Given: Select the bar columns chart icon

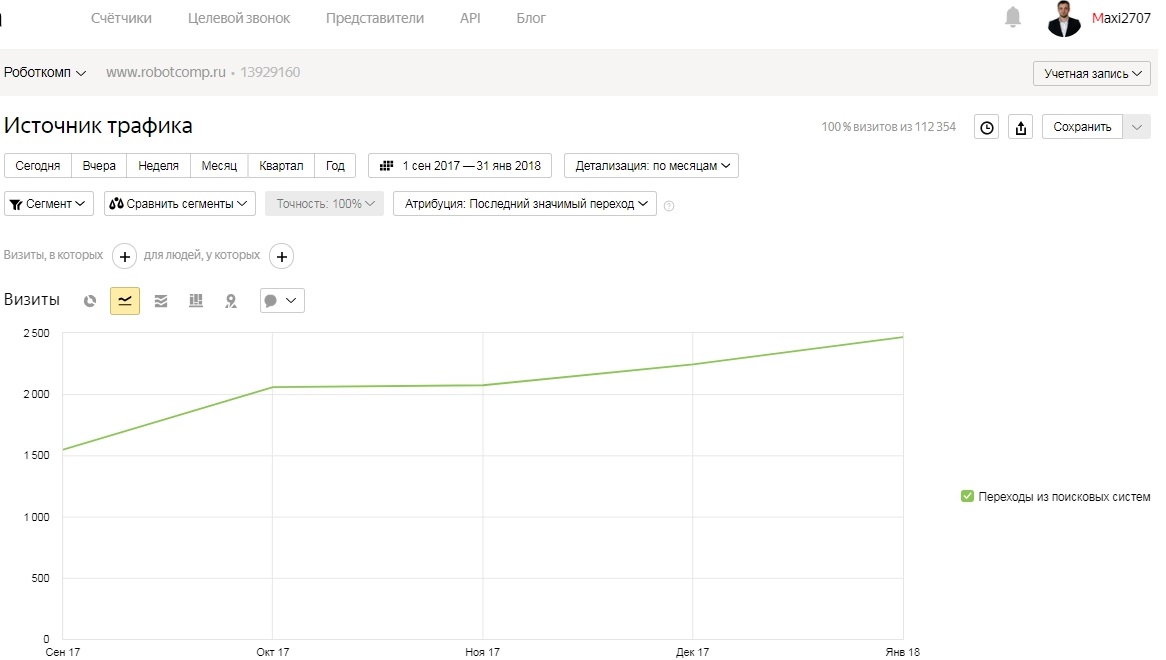Looking at the screenshot, I should (196, 300).
